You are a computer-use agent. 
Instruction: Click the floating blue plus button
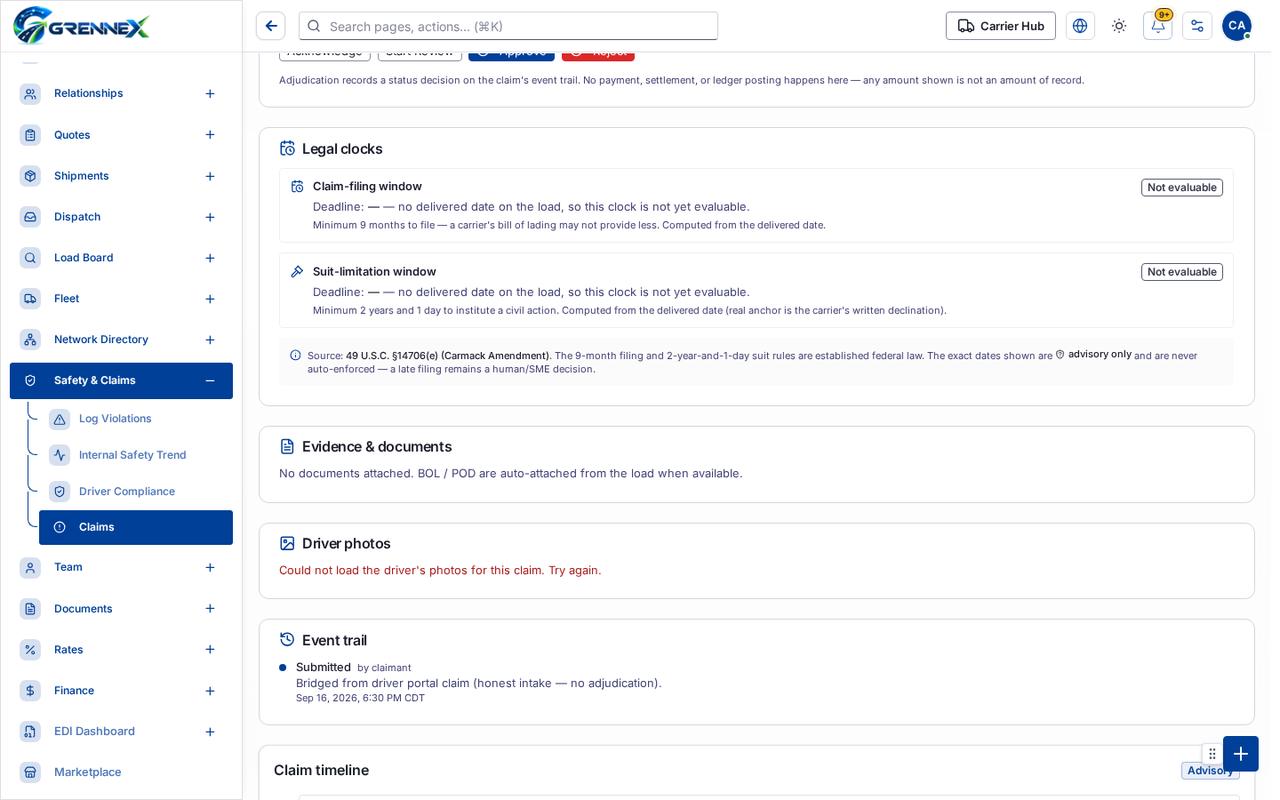pyautogui.click(x=1241, y=754)
